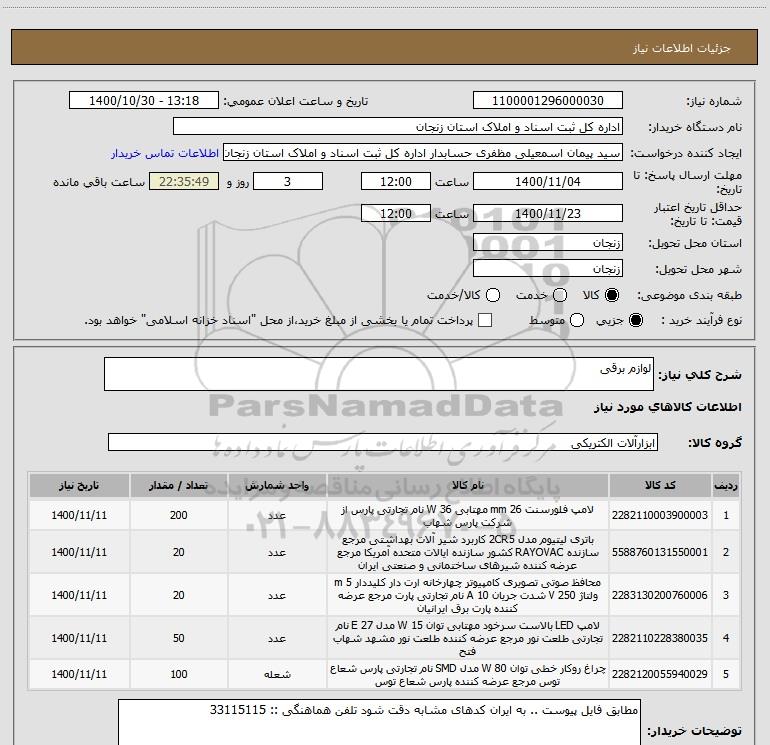Click product code 2282110003900003
The image size is (770, 745).
point(660,515)
